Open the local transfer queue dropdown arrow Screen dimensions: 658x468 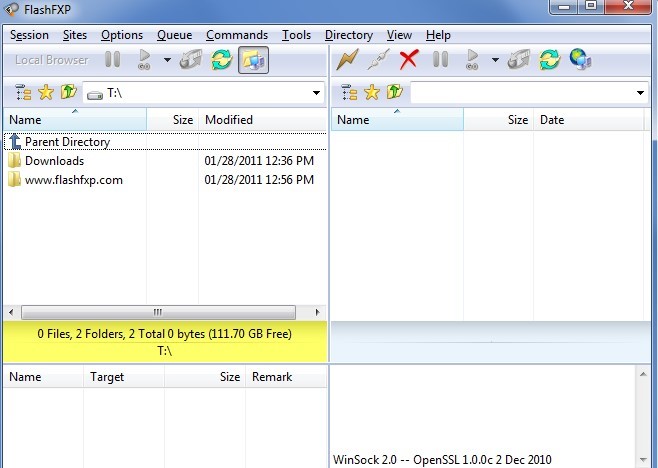pyautogui.click(x=167, y=60)
